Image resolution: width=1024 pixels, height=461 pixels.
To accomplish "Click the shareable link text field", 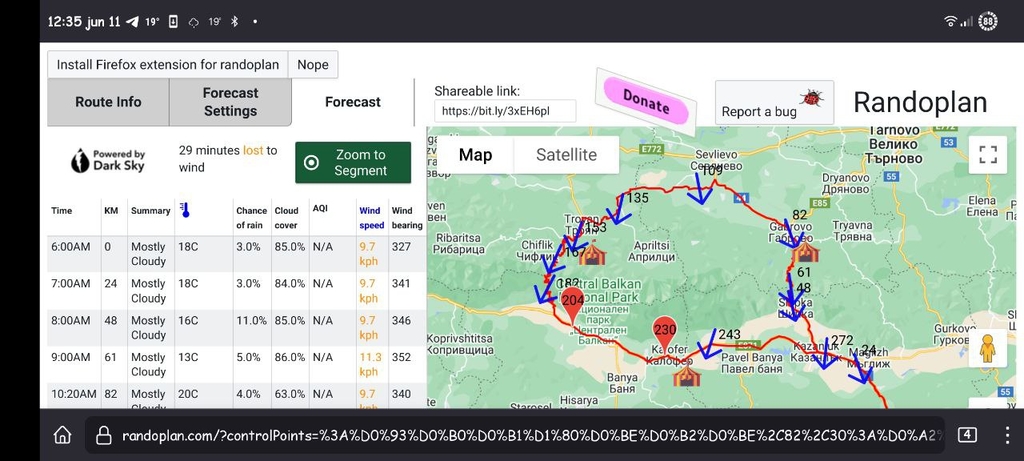I will (x=504, y=111).
